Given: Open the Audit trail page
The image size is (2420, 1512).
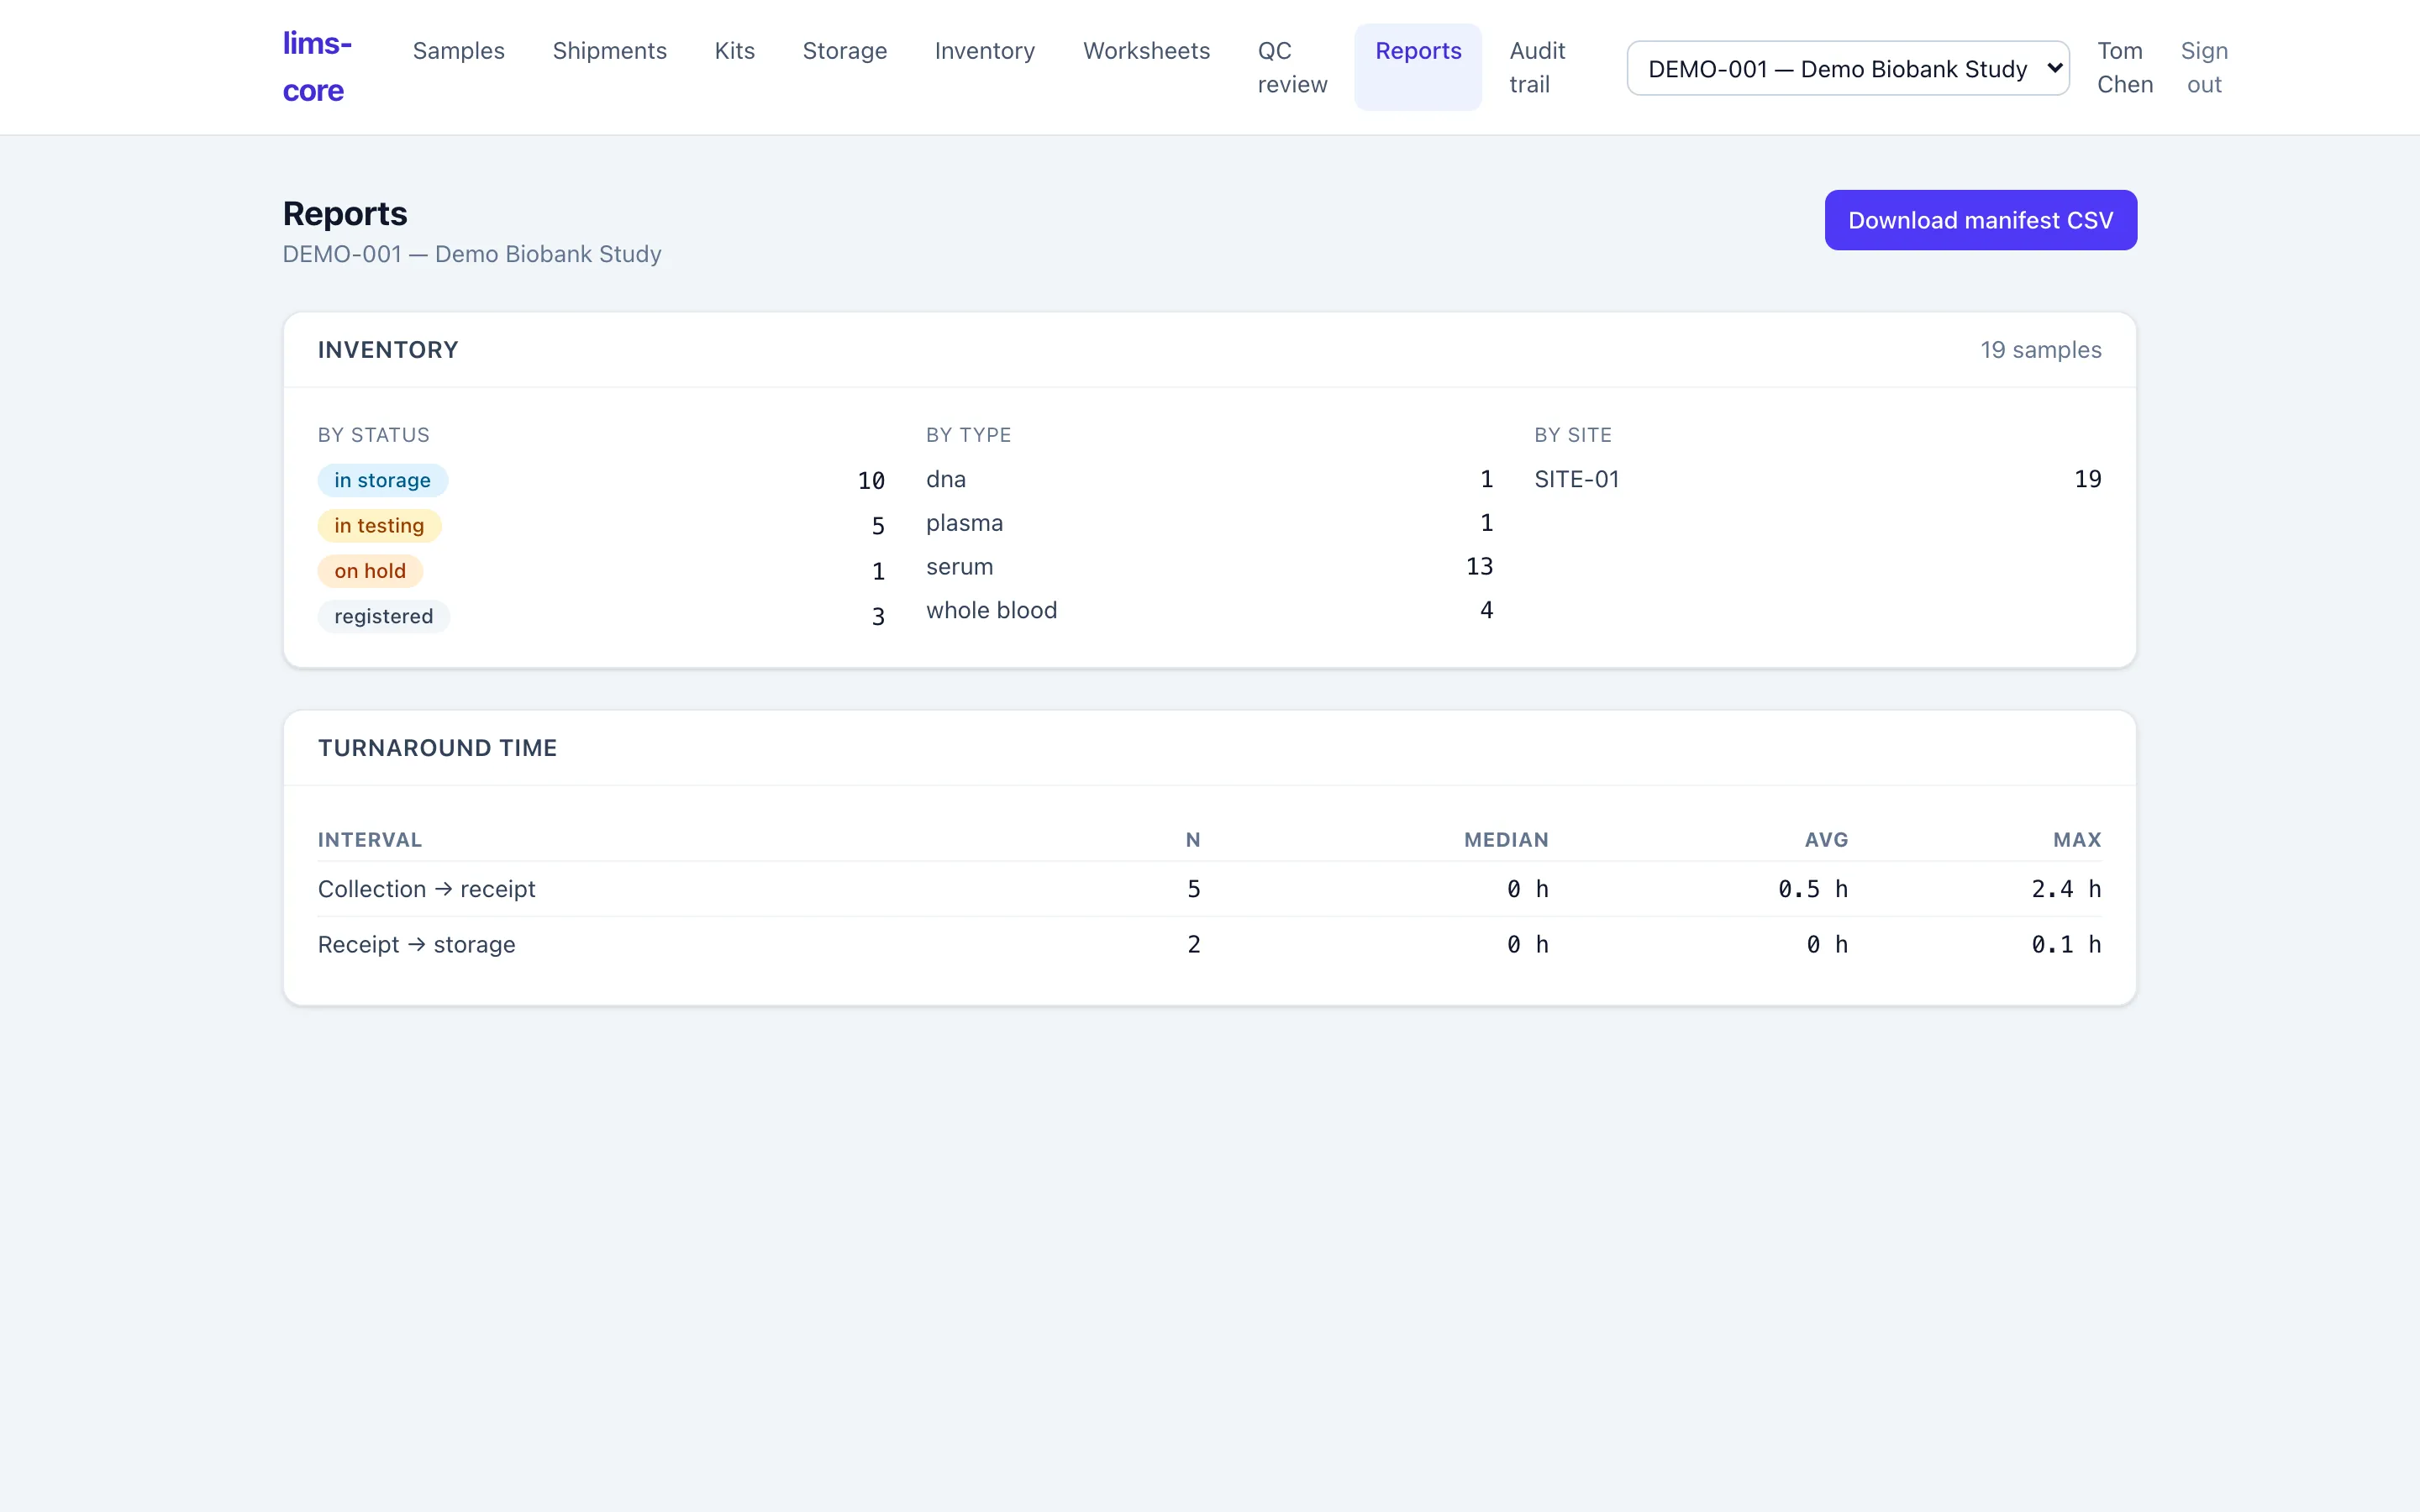Looking at the screenshot, I should pos(1537,67).
